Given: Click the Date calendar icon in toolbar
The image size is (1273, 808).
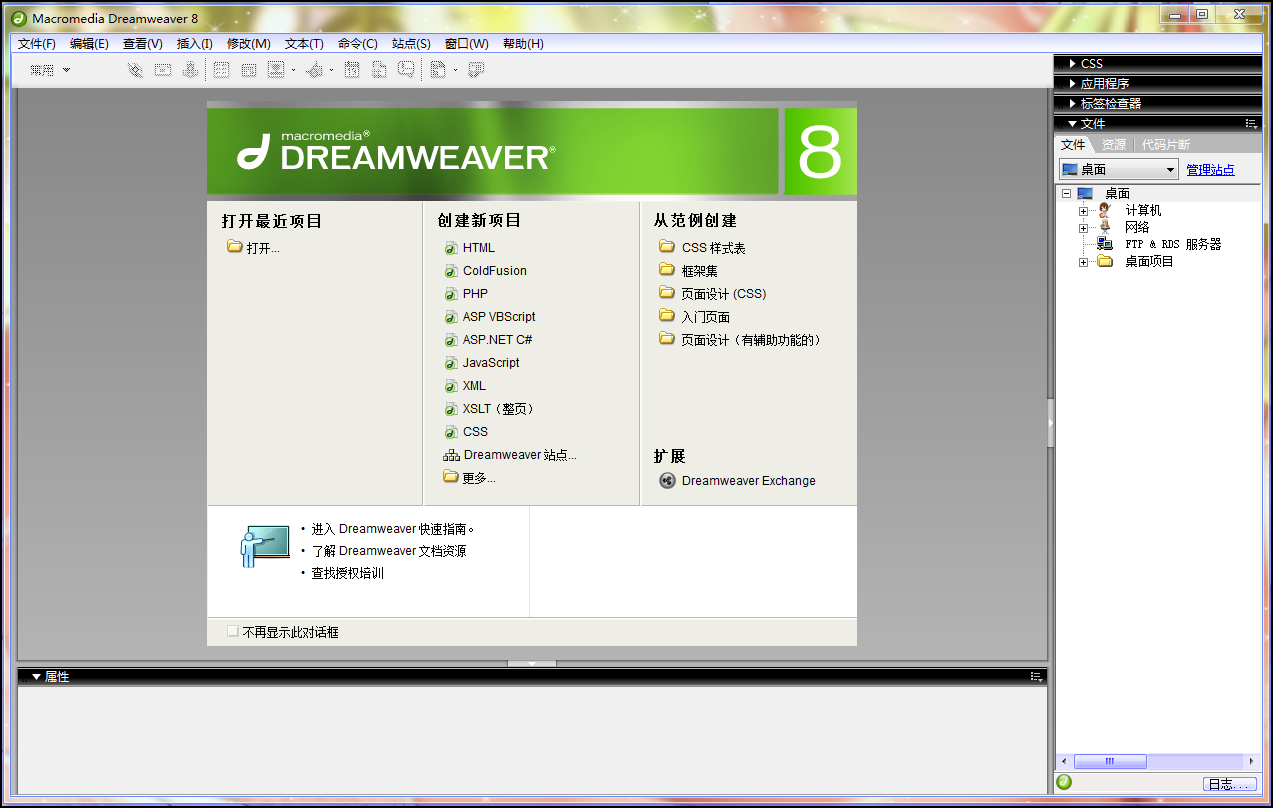Looking at the screenshot, I should (x=352, y=70).
